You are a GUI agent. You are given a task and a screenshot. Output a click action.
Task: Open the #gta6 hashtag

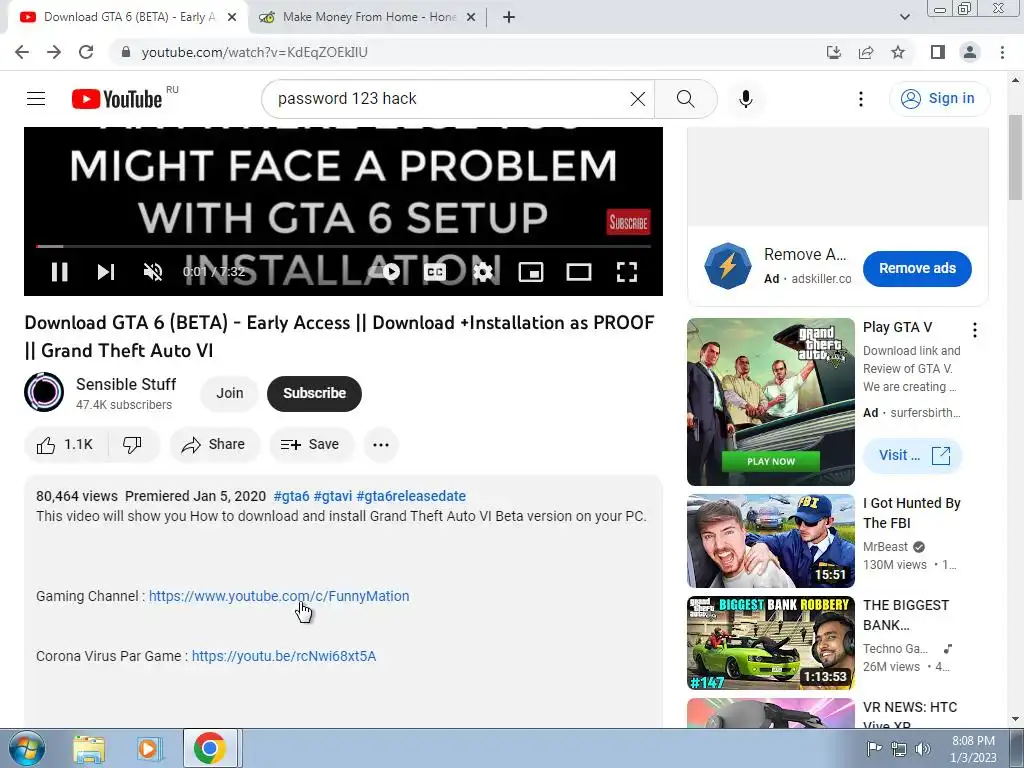point(291,496)
